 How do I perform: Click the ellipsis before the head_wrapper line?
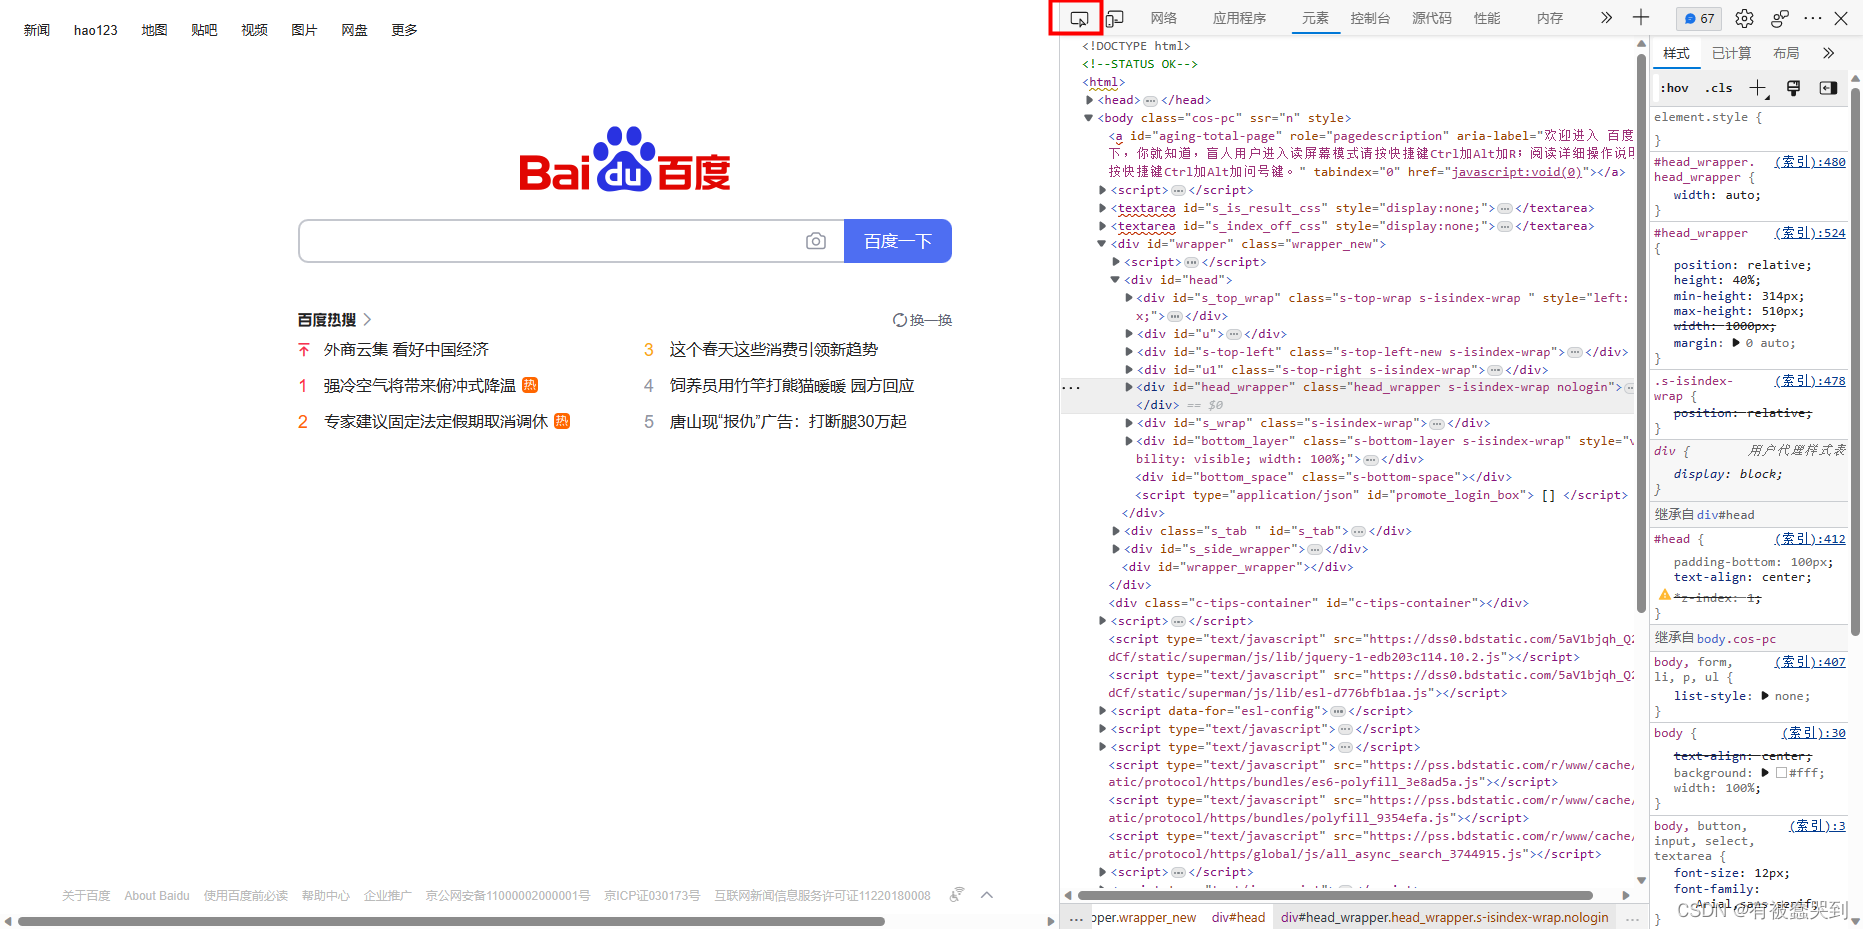pyautogui.click(x=1071, y=387)
